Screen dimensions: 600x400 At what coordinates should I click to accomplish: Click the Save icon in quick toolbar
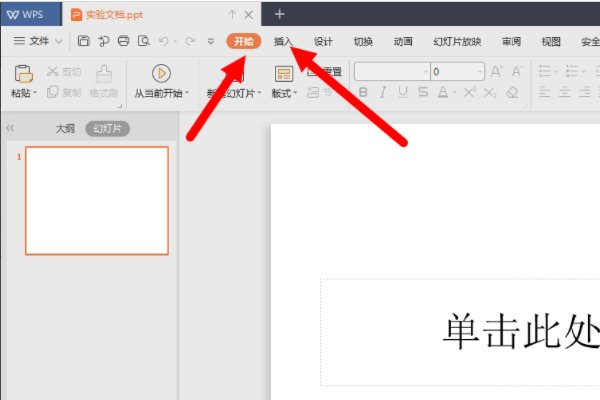(x=83, y=41)
